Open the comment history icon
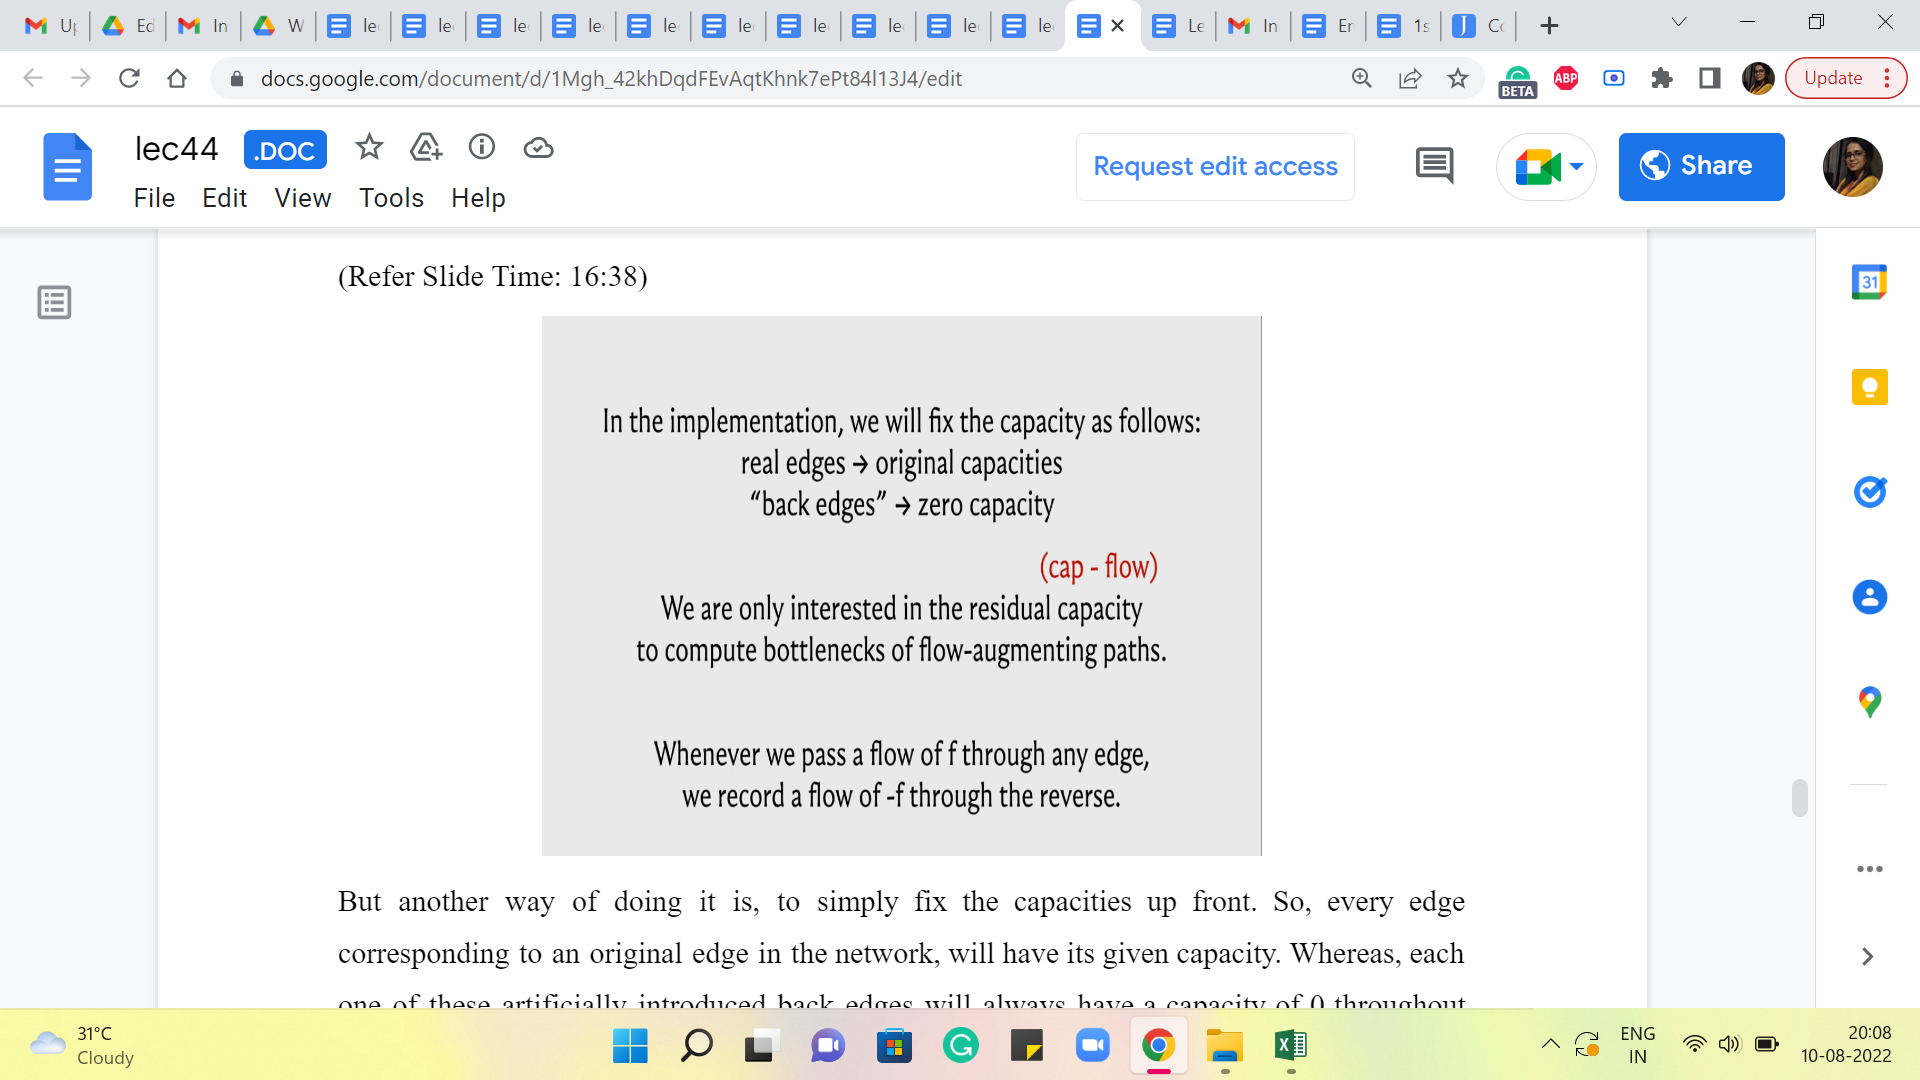The width and height of the screenshot is (1920, 1080). tap(1434, 166)
